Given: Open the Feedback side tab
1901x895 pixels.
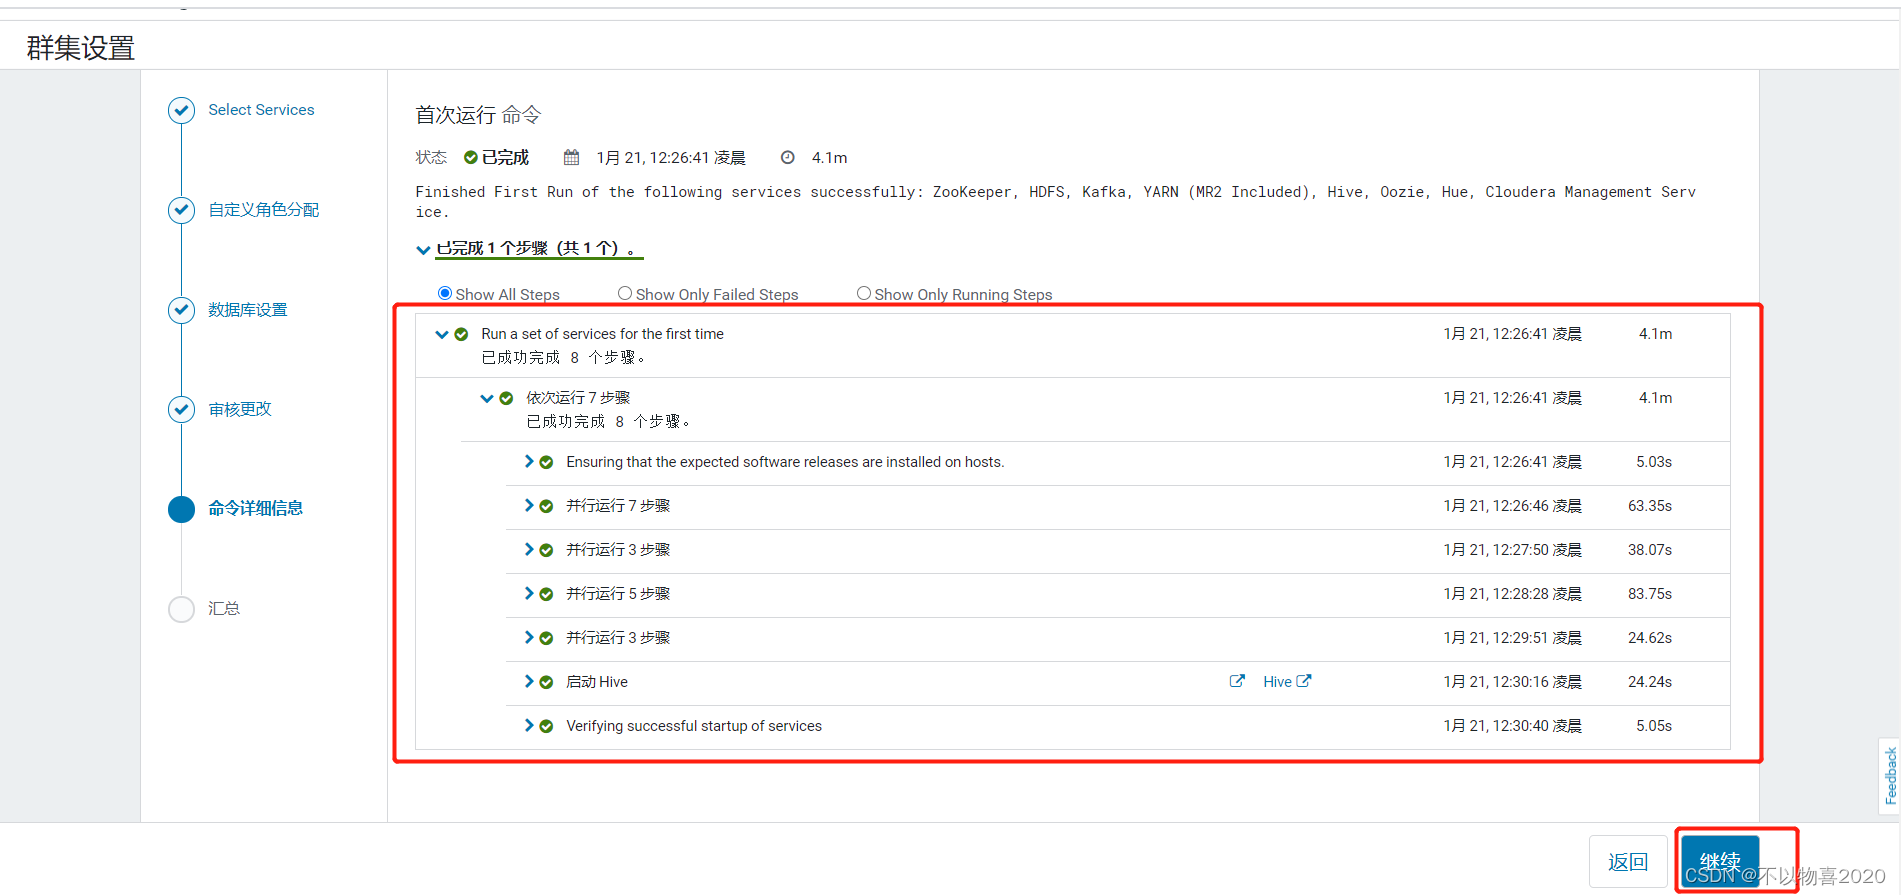Looking at the screenshot, I should (1890, 776).
